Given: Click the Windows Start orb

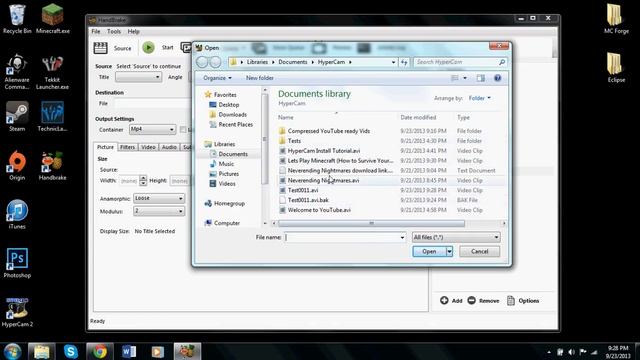Looking at the screenshot, I should point(13,351).
